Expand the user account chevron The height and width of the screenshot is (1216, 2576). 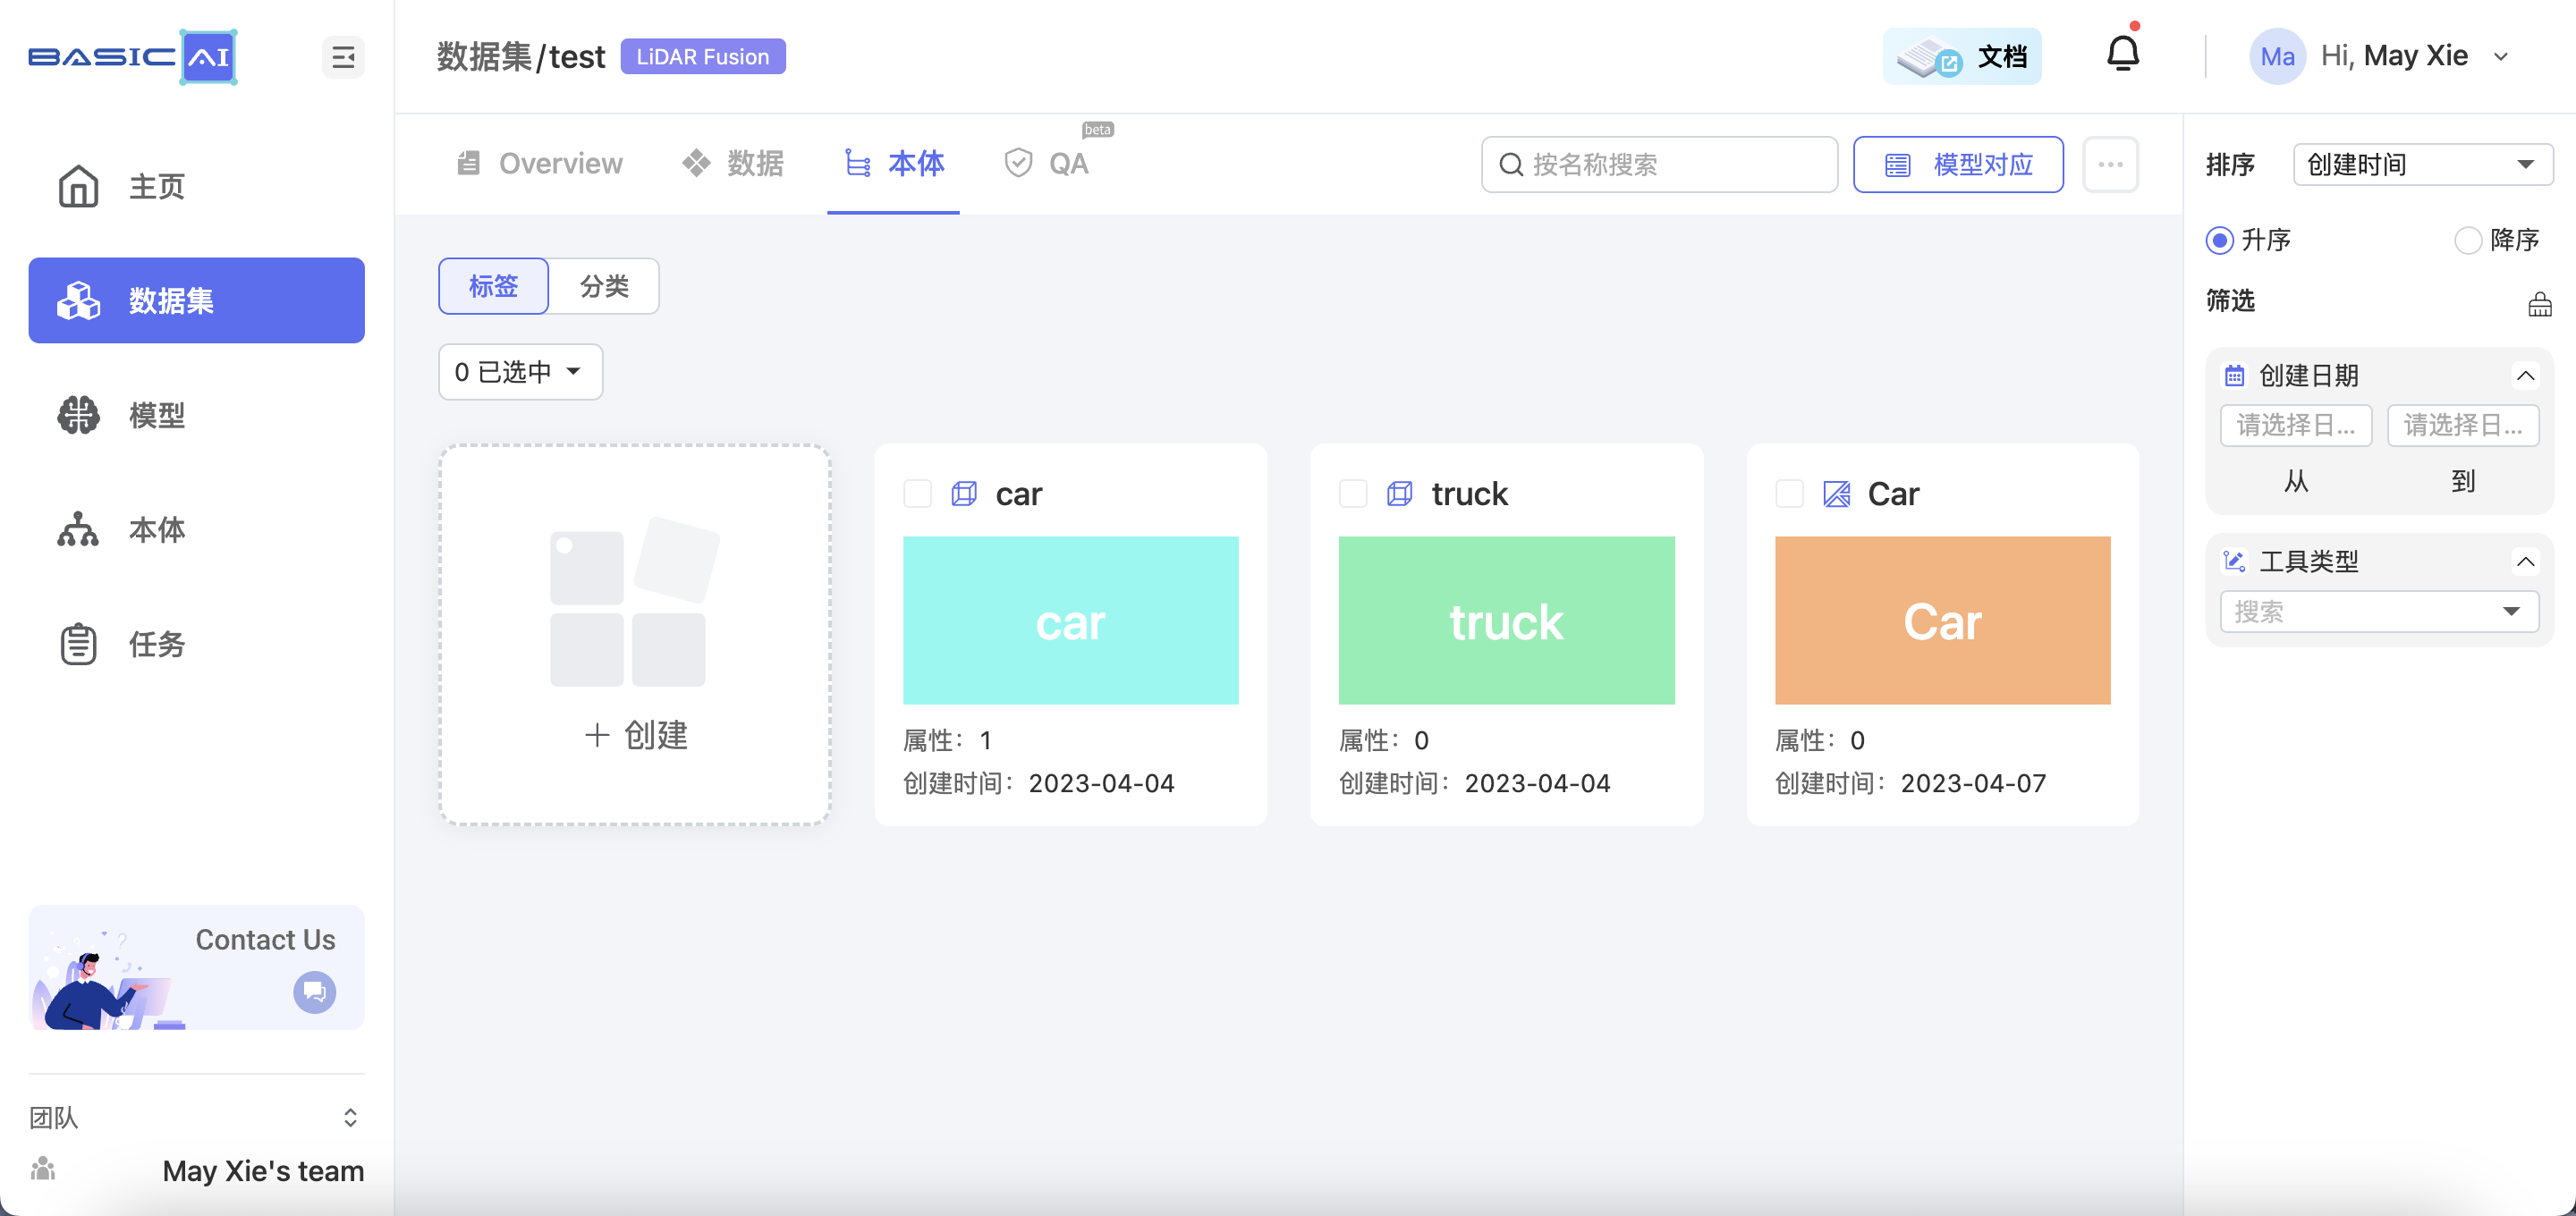point(2501,57)
